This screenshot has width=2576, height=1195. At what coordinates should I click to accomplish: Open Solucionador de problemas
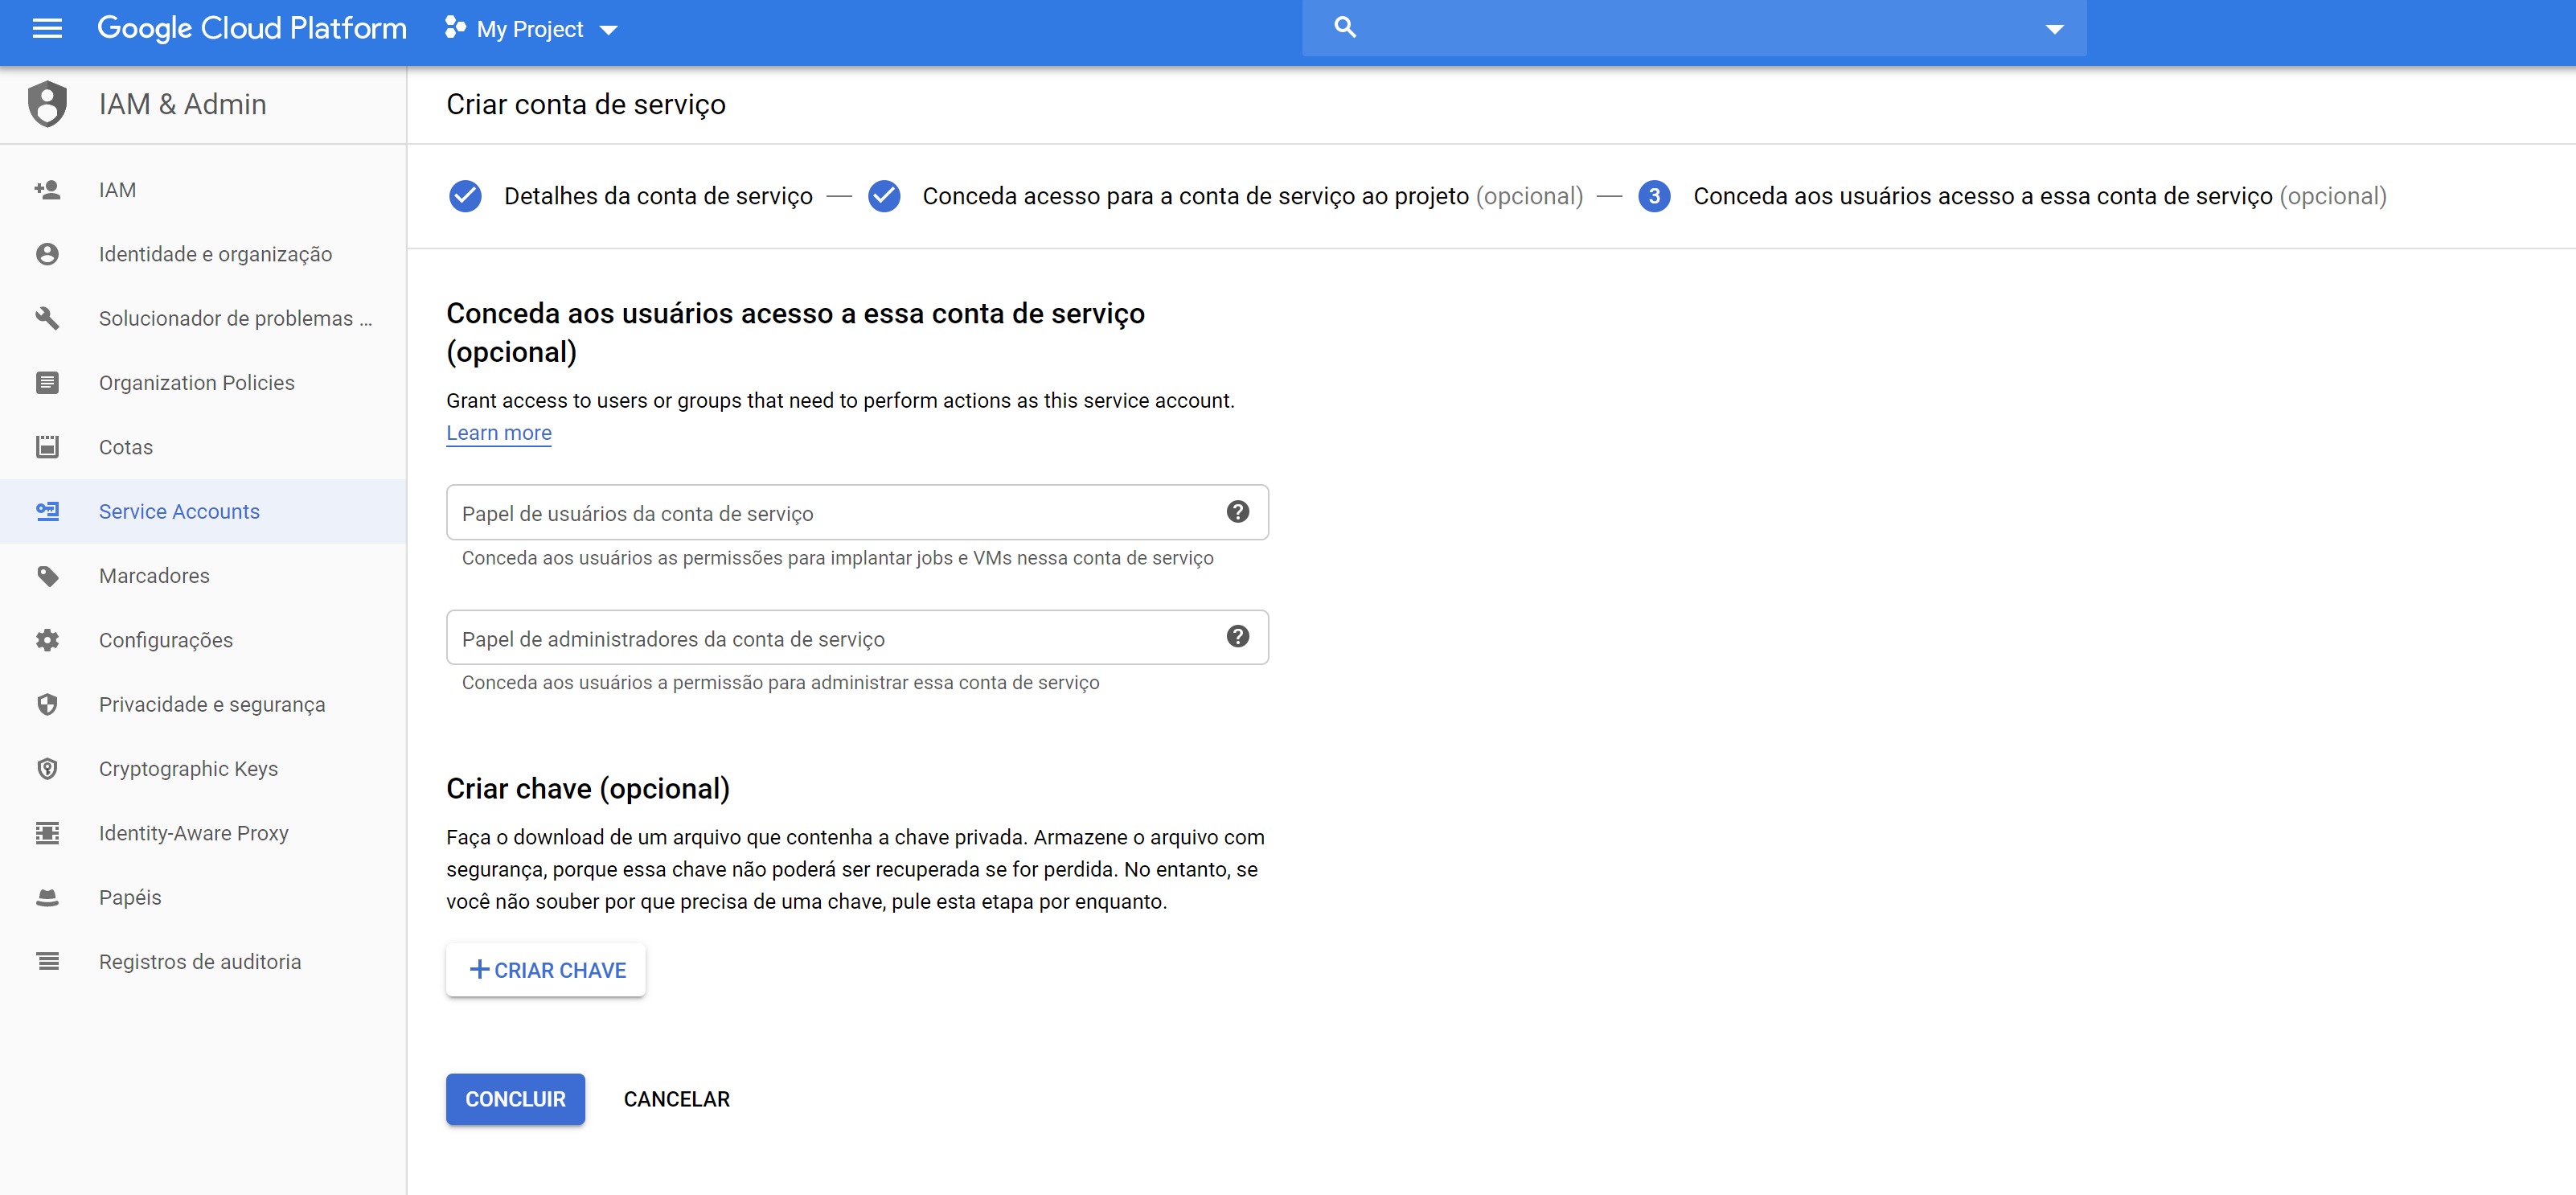tap(203, 318)
